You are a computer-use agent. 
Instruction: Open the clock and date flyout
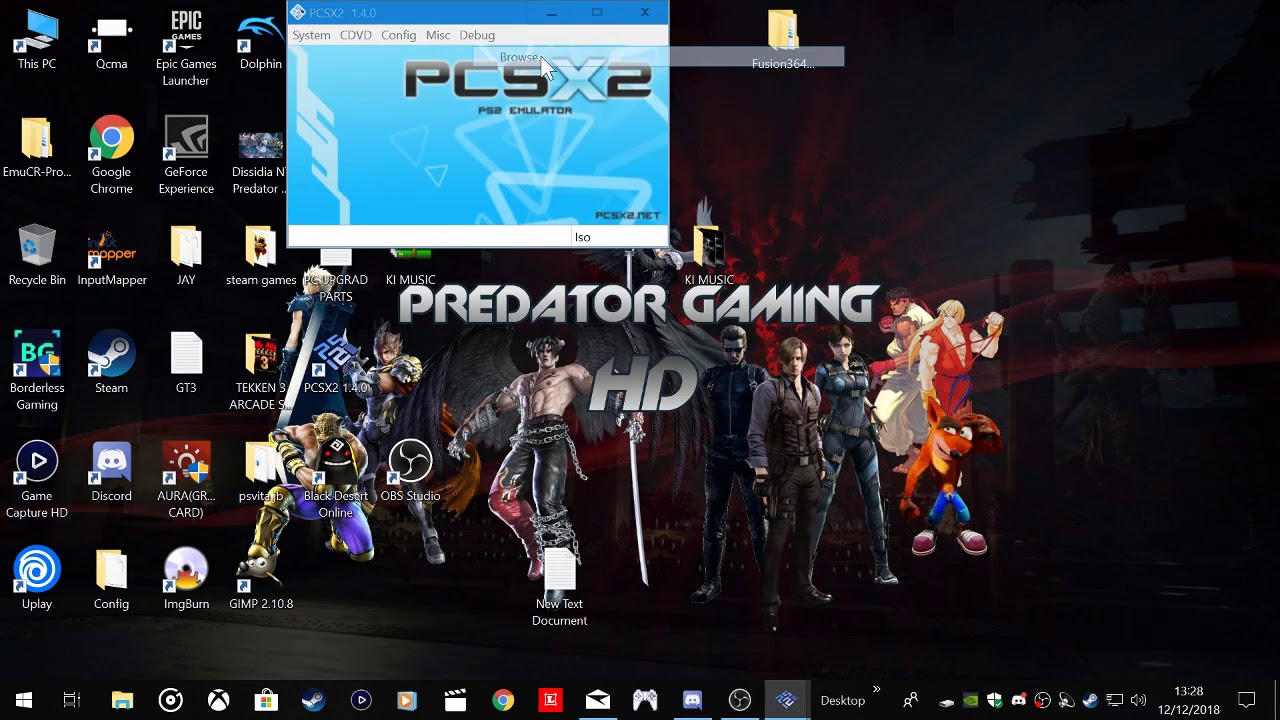(x=1189, y=700)
